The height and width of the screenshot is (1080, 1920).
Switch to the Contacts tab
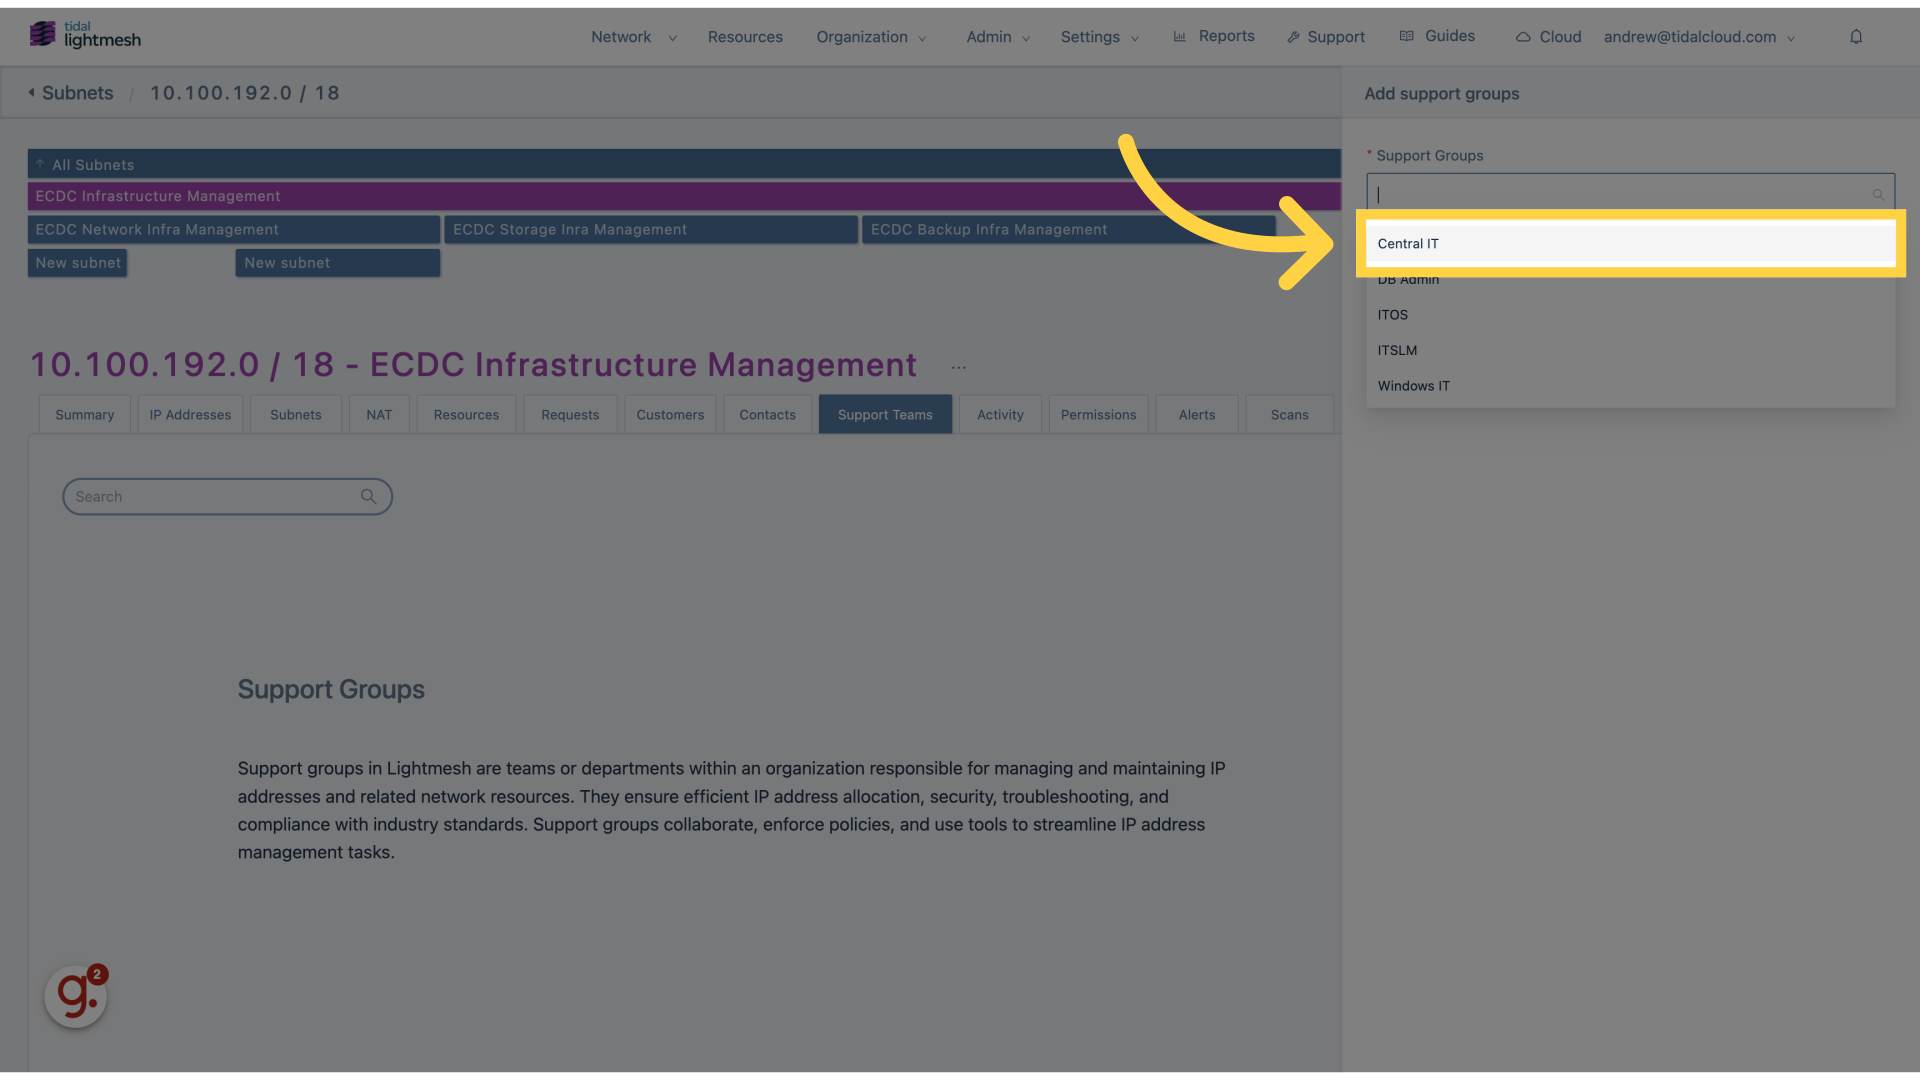pyautogui.click(x=768, y=415)
